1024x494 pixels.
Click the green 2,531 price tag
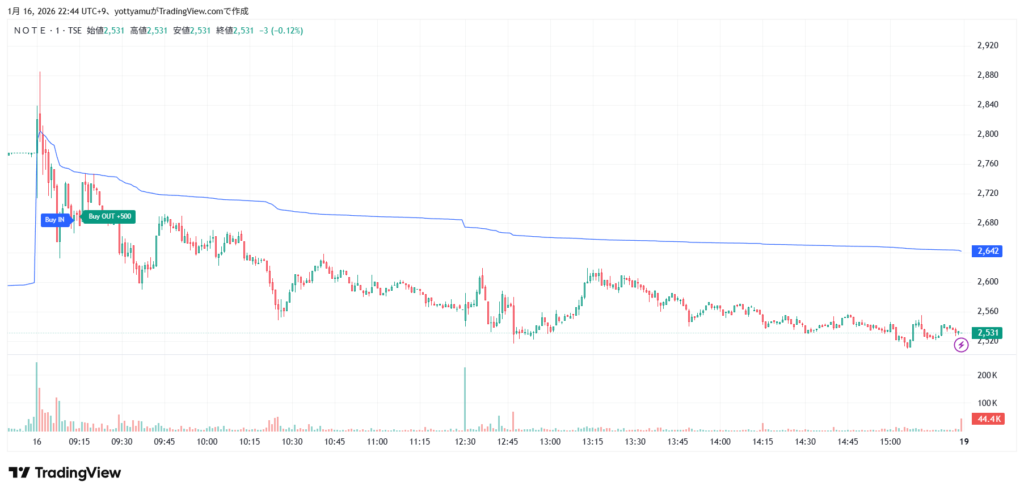pyautogui.click(x=988, y=333)
